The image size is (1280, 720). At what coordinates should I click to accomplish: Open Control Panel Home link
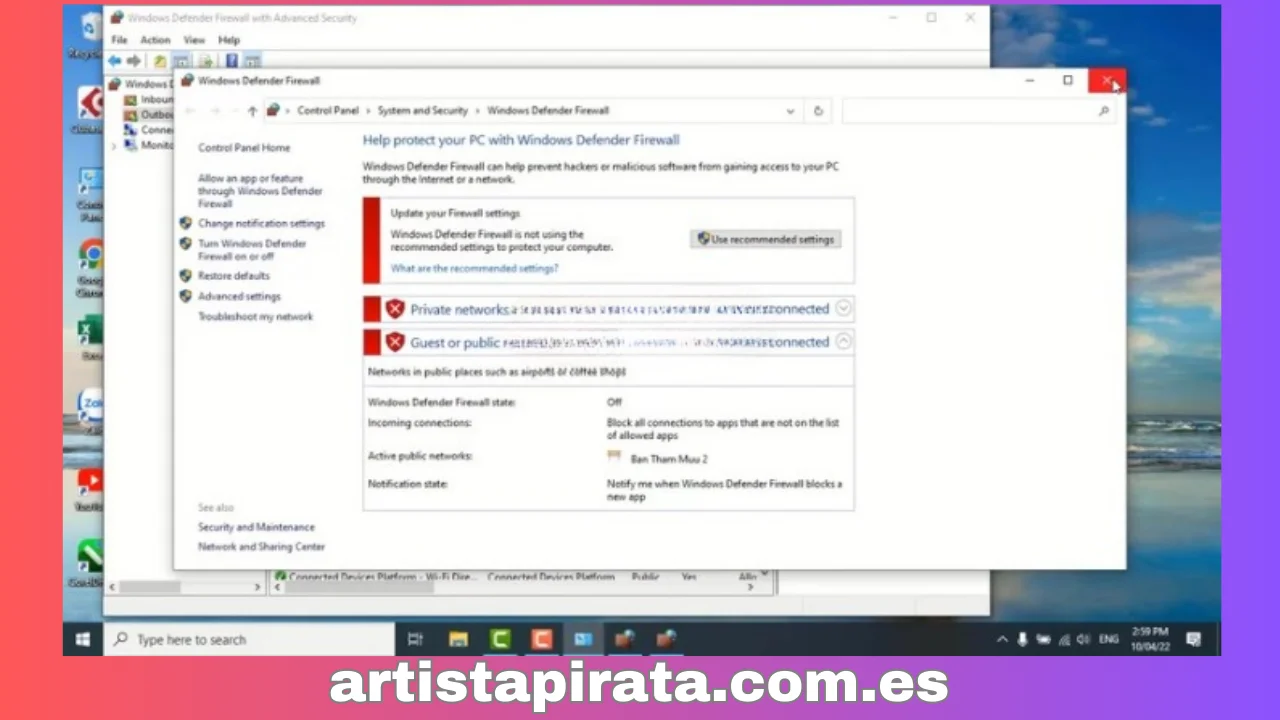pyautogui.click(x=244, y=148)
